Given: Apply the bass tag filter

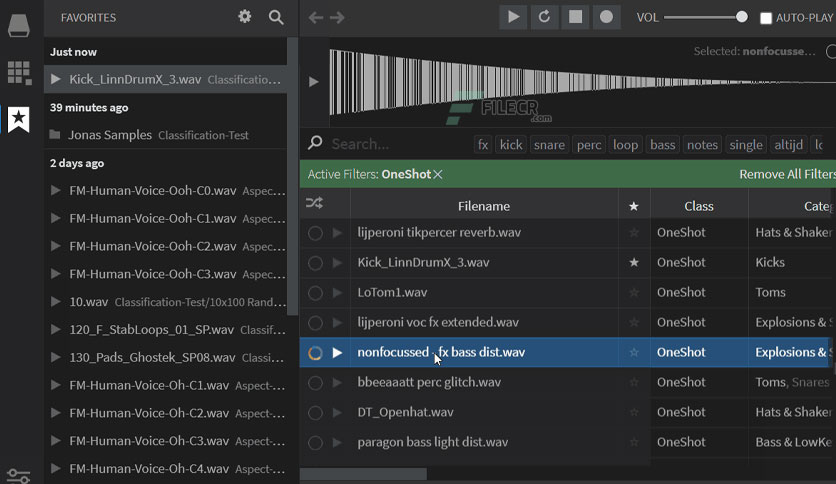Looking at the screenshot, I should 663,144.
